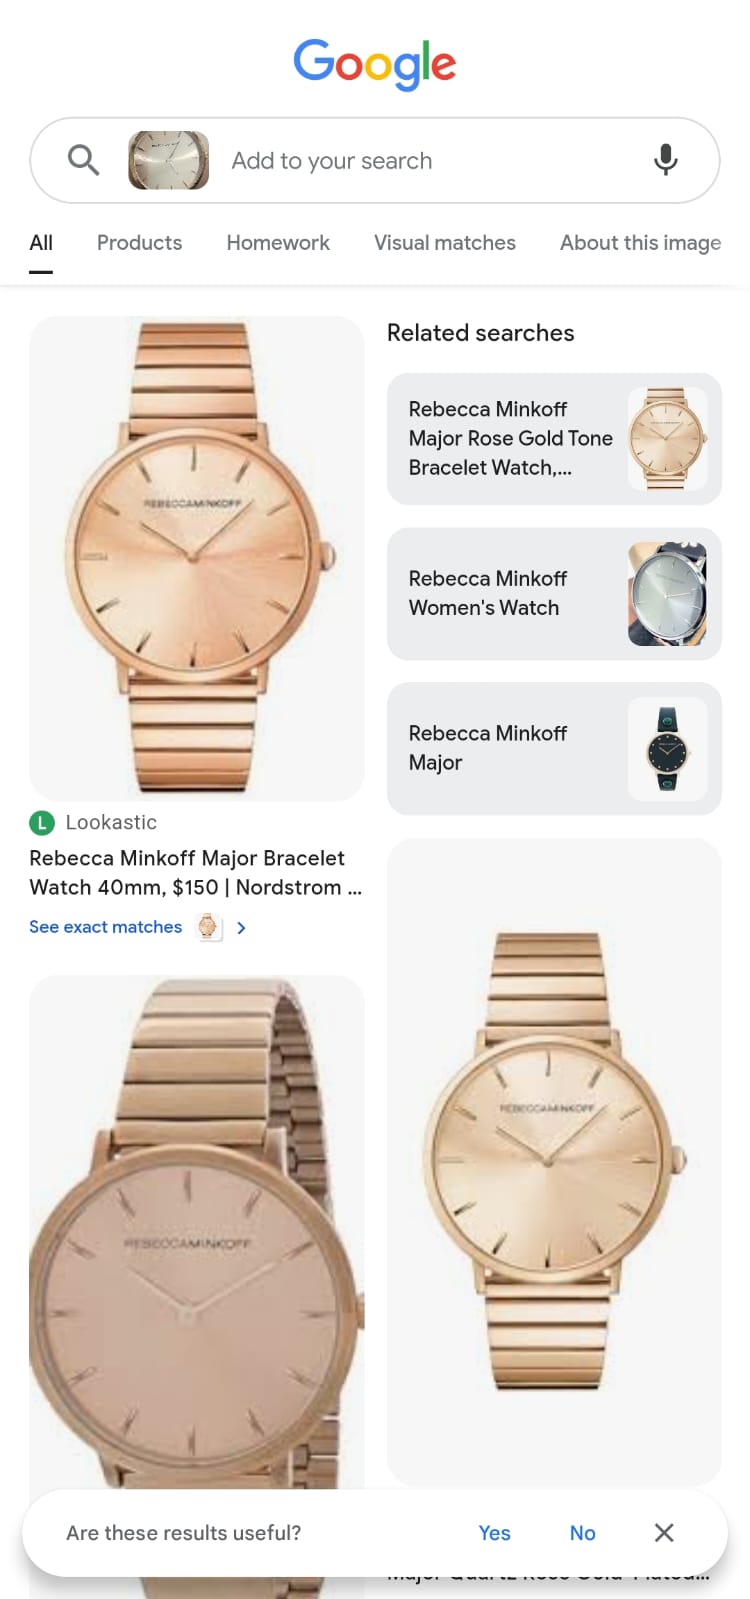This screenshot has height=1599, width=750.
Task: Open Rebecca Minkoff Women's Watch related search
Action: 554,594
